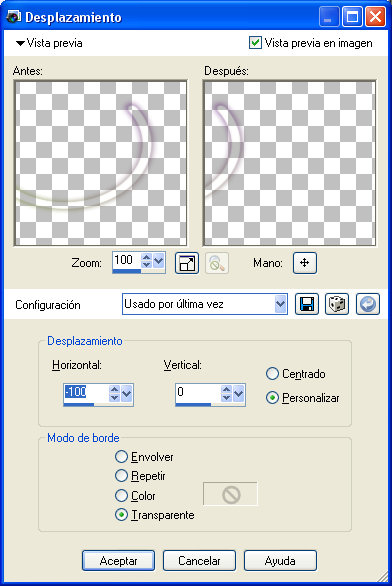Open help with the Ayuda button
Image resolution: width=392 pixels, height=586 pixels.
(x=280, y=561)
